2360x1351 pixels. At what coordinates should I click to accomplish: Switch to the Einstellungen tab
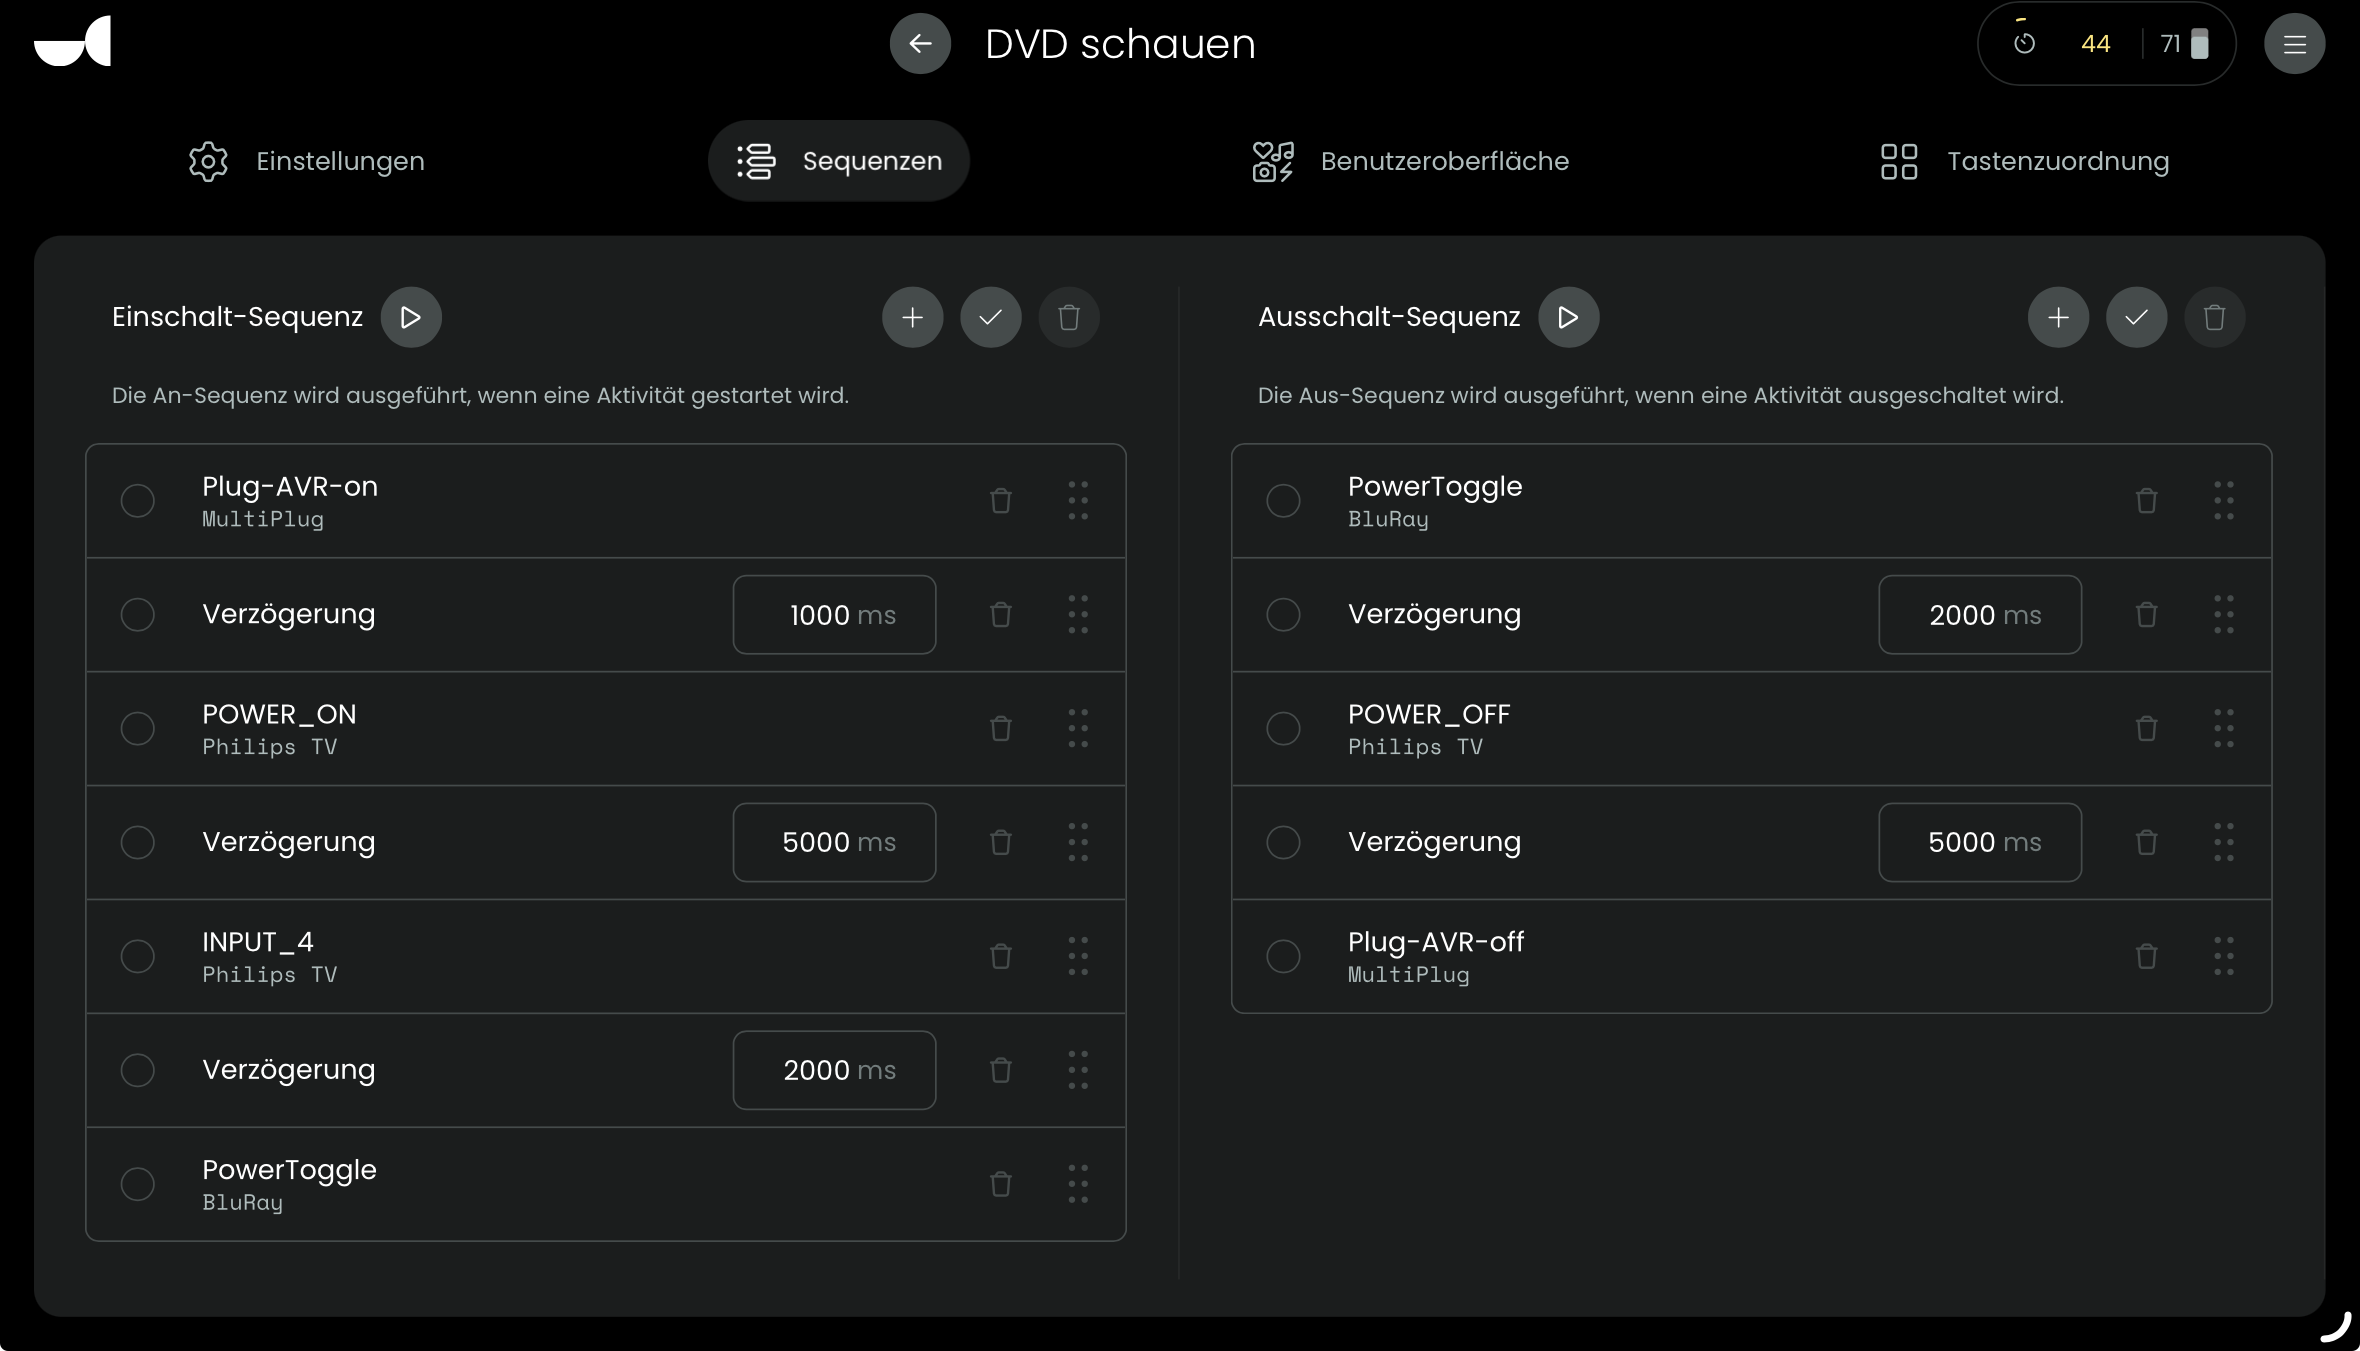tap(307, 161)
